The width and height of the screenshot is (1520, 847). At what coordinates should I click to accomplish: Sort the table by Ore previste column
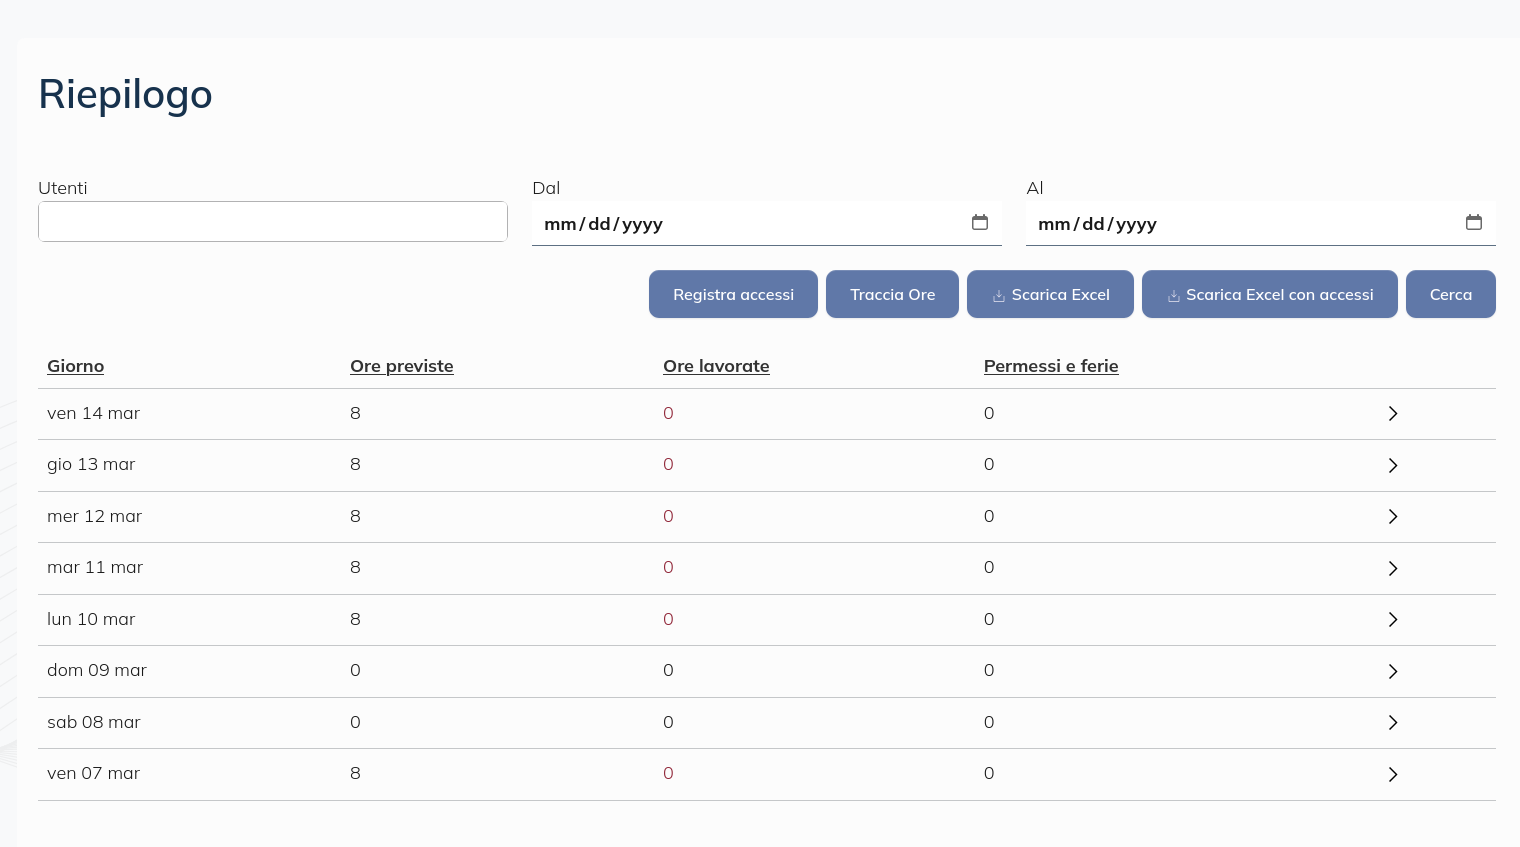(x=402, y=366)
